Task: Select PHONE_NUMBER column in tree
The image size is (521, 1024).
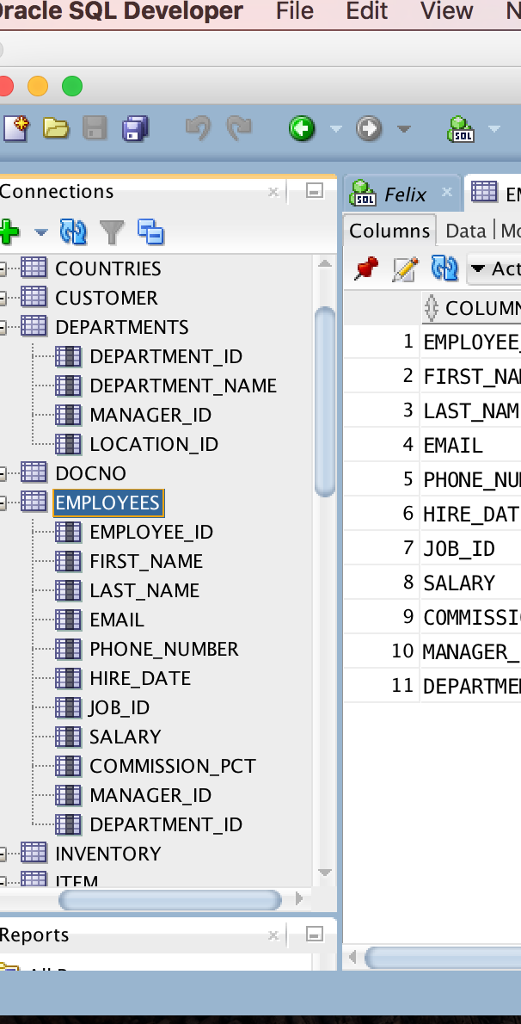Action: click(164, 648)
